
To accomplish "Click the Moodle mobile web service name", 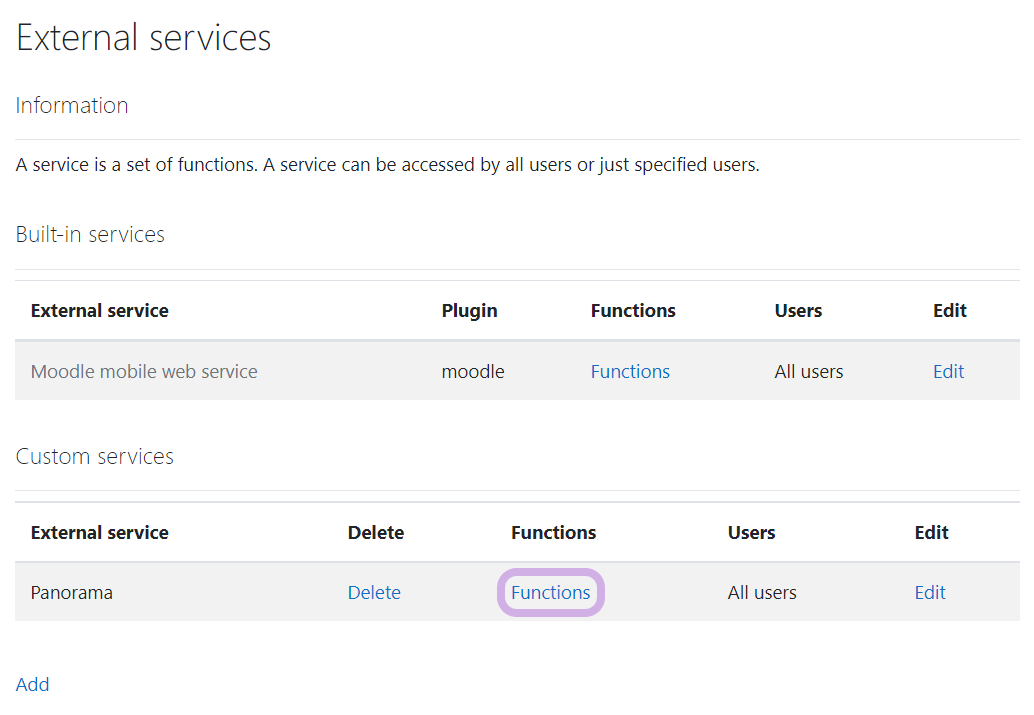I will 144,372.
